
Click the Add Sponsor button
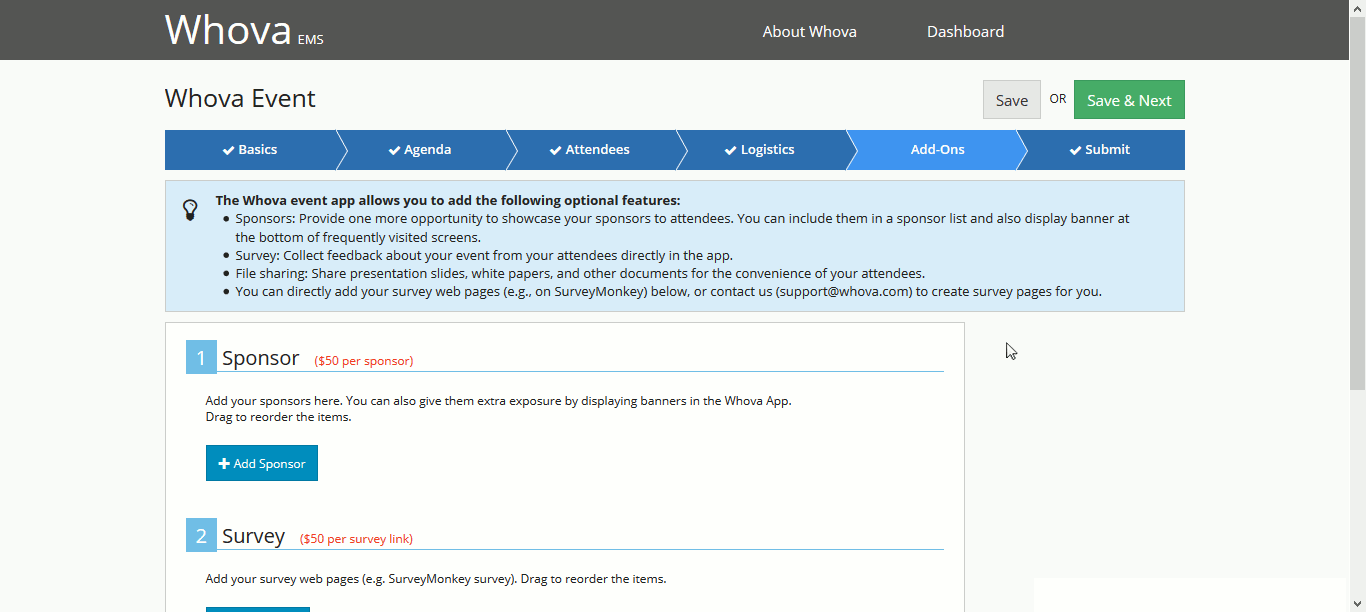262,464
